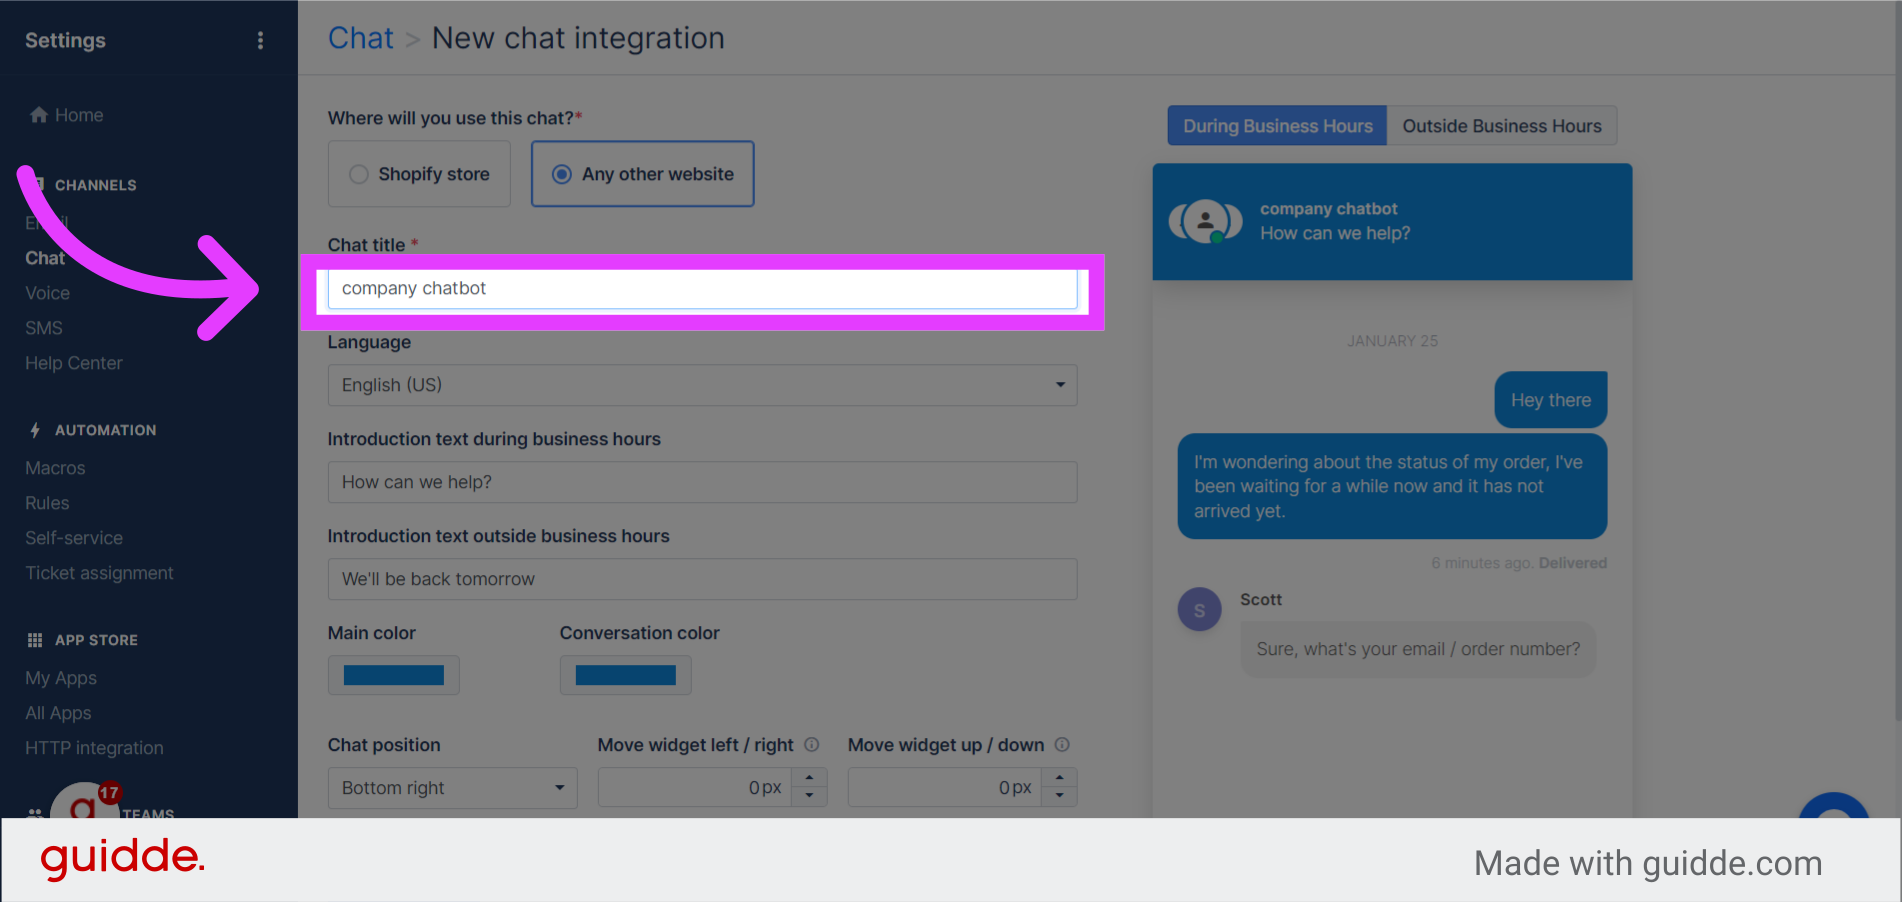Open My Apps in App Store

[61, 678]
